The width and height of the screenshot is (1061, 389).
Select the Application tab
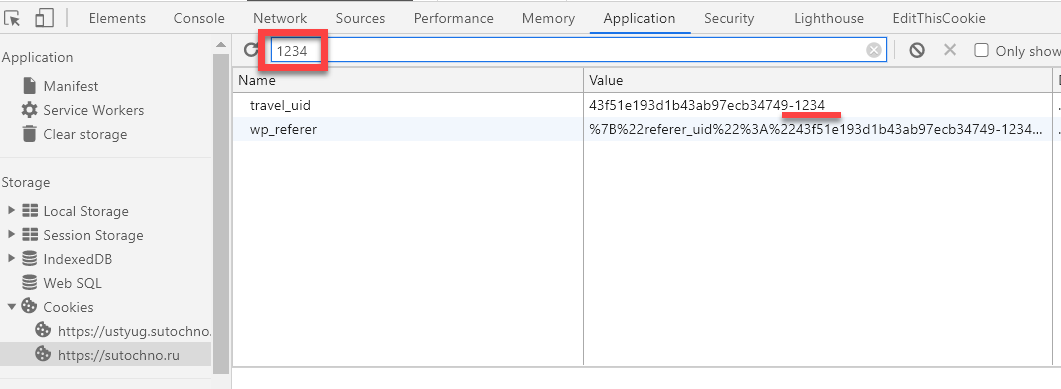point(639,18)
